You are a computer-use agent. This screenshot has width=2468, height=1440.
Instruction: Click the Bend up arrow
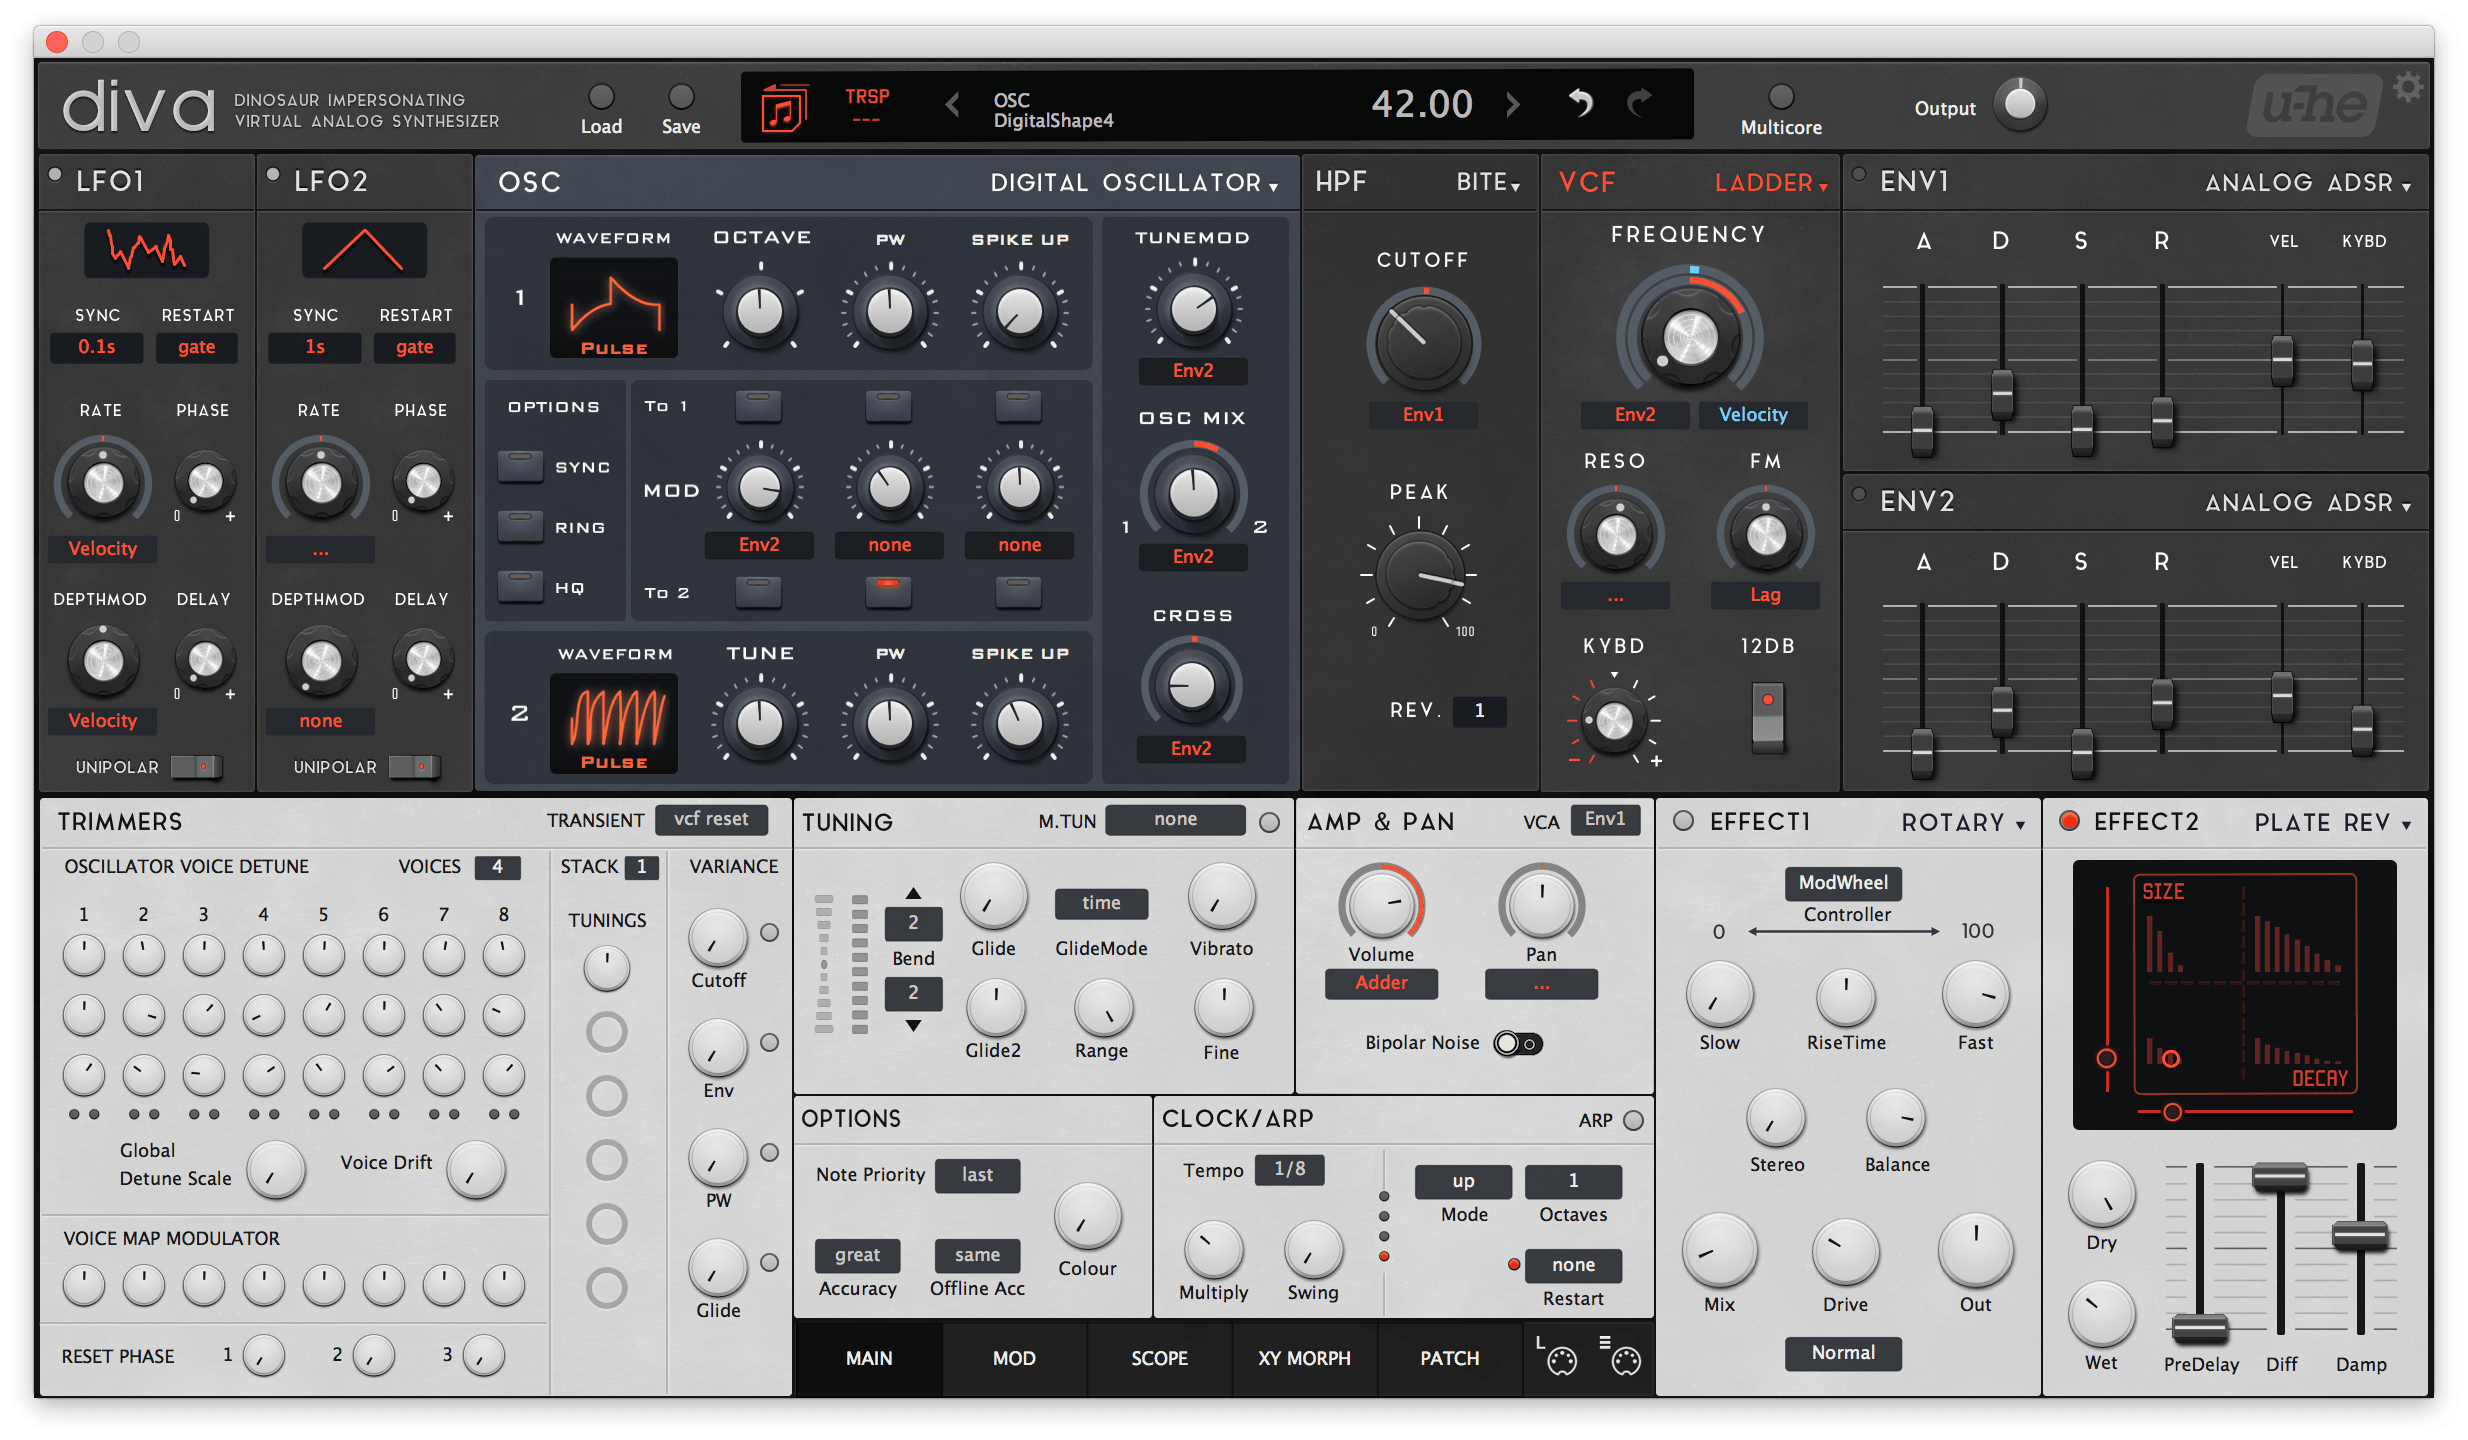[913, 893]
